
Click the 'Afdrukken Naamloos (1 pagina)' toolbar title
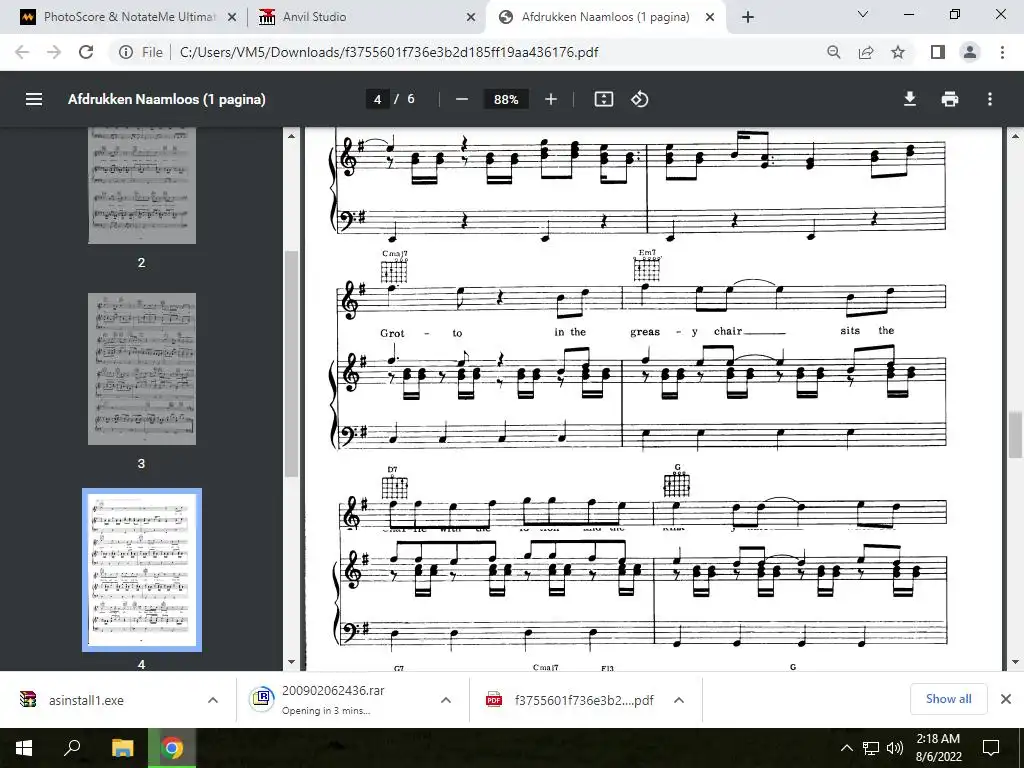tap(167, 99)
